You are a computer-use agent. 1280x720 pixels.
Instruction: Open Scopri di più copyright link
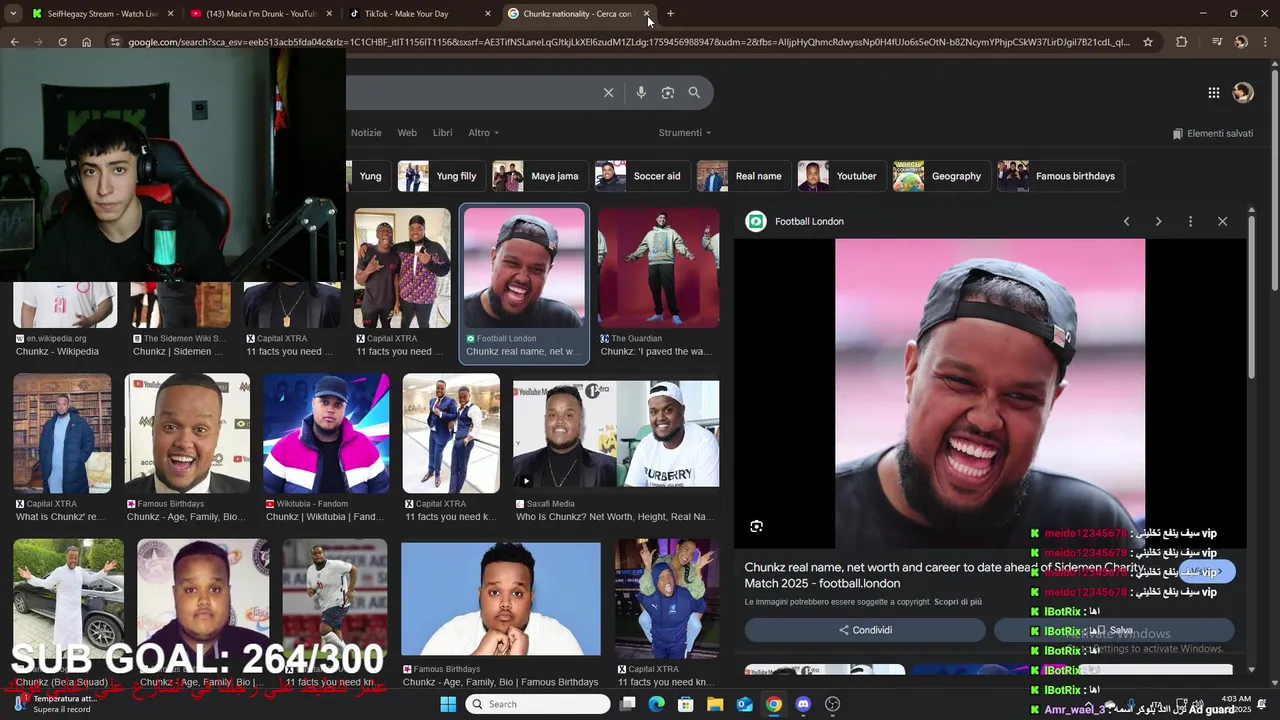pos(958,602)
